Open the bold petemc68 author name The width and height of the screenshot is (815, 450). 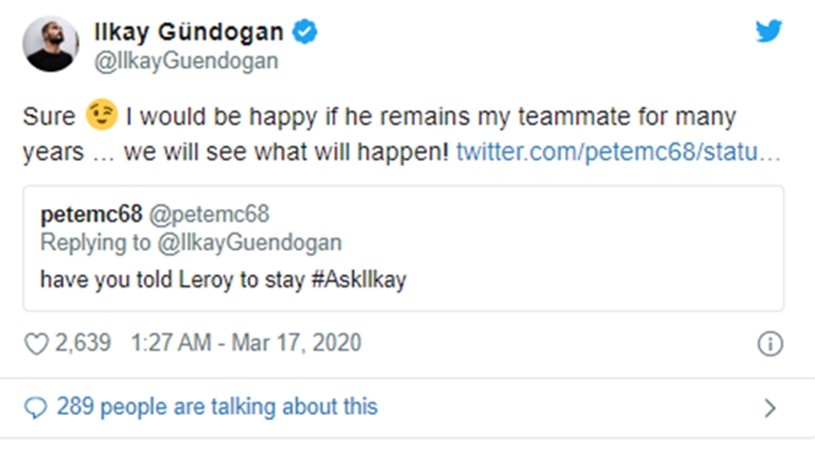coord(91,215)
